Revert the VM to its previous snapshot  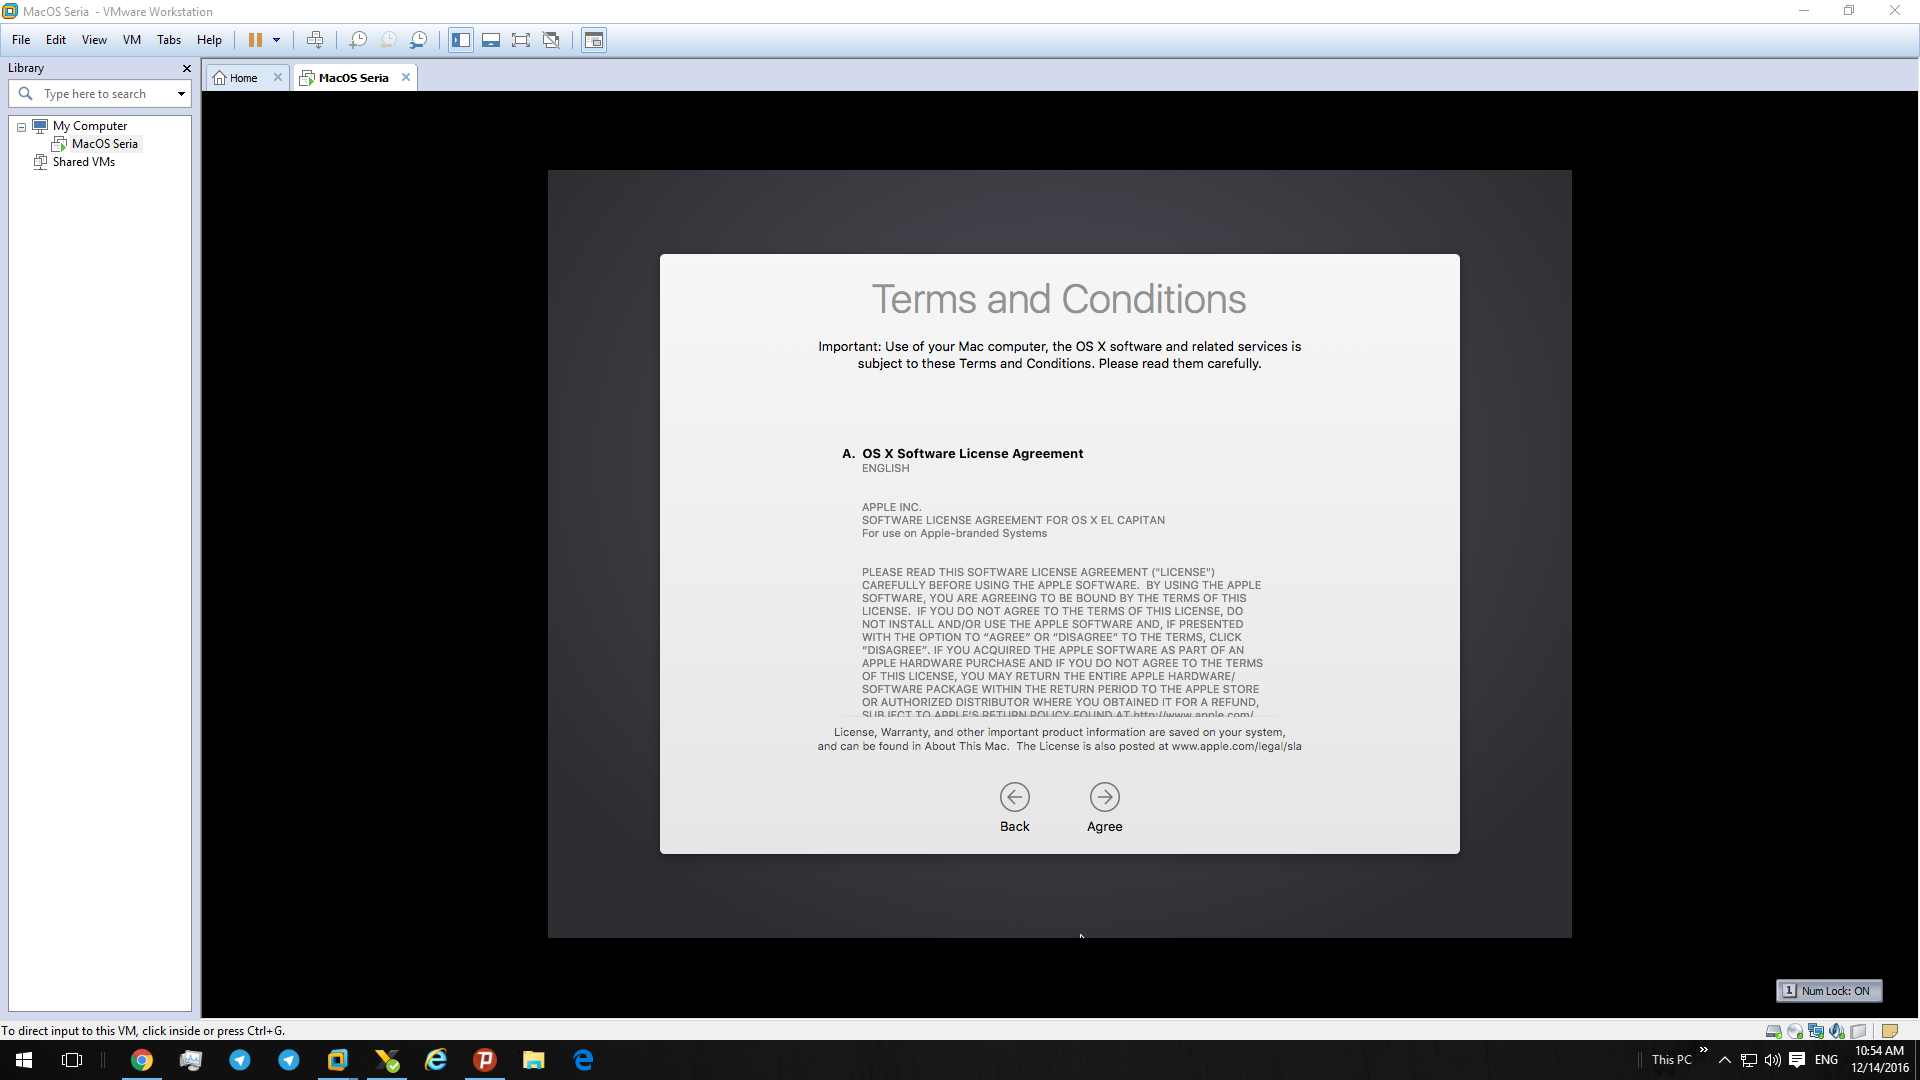[x=388, y=40]
